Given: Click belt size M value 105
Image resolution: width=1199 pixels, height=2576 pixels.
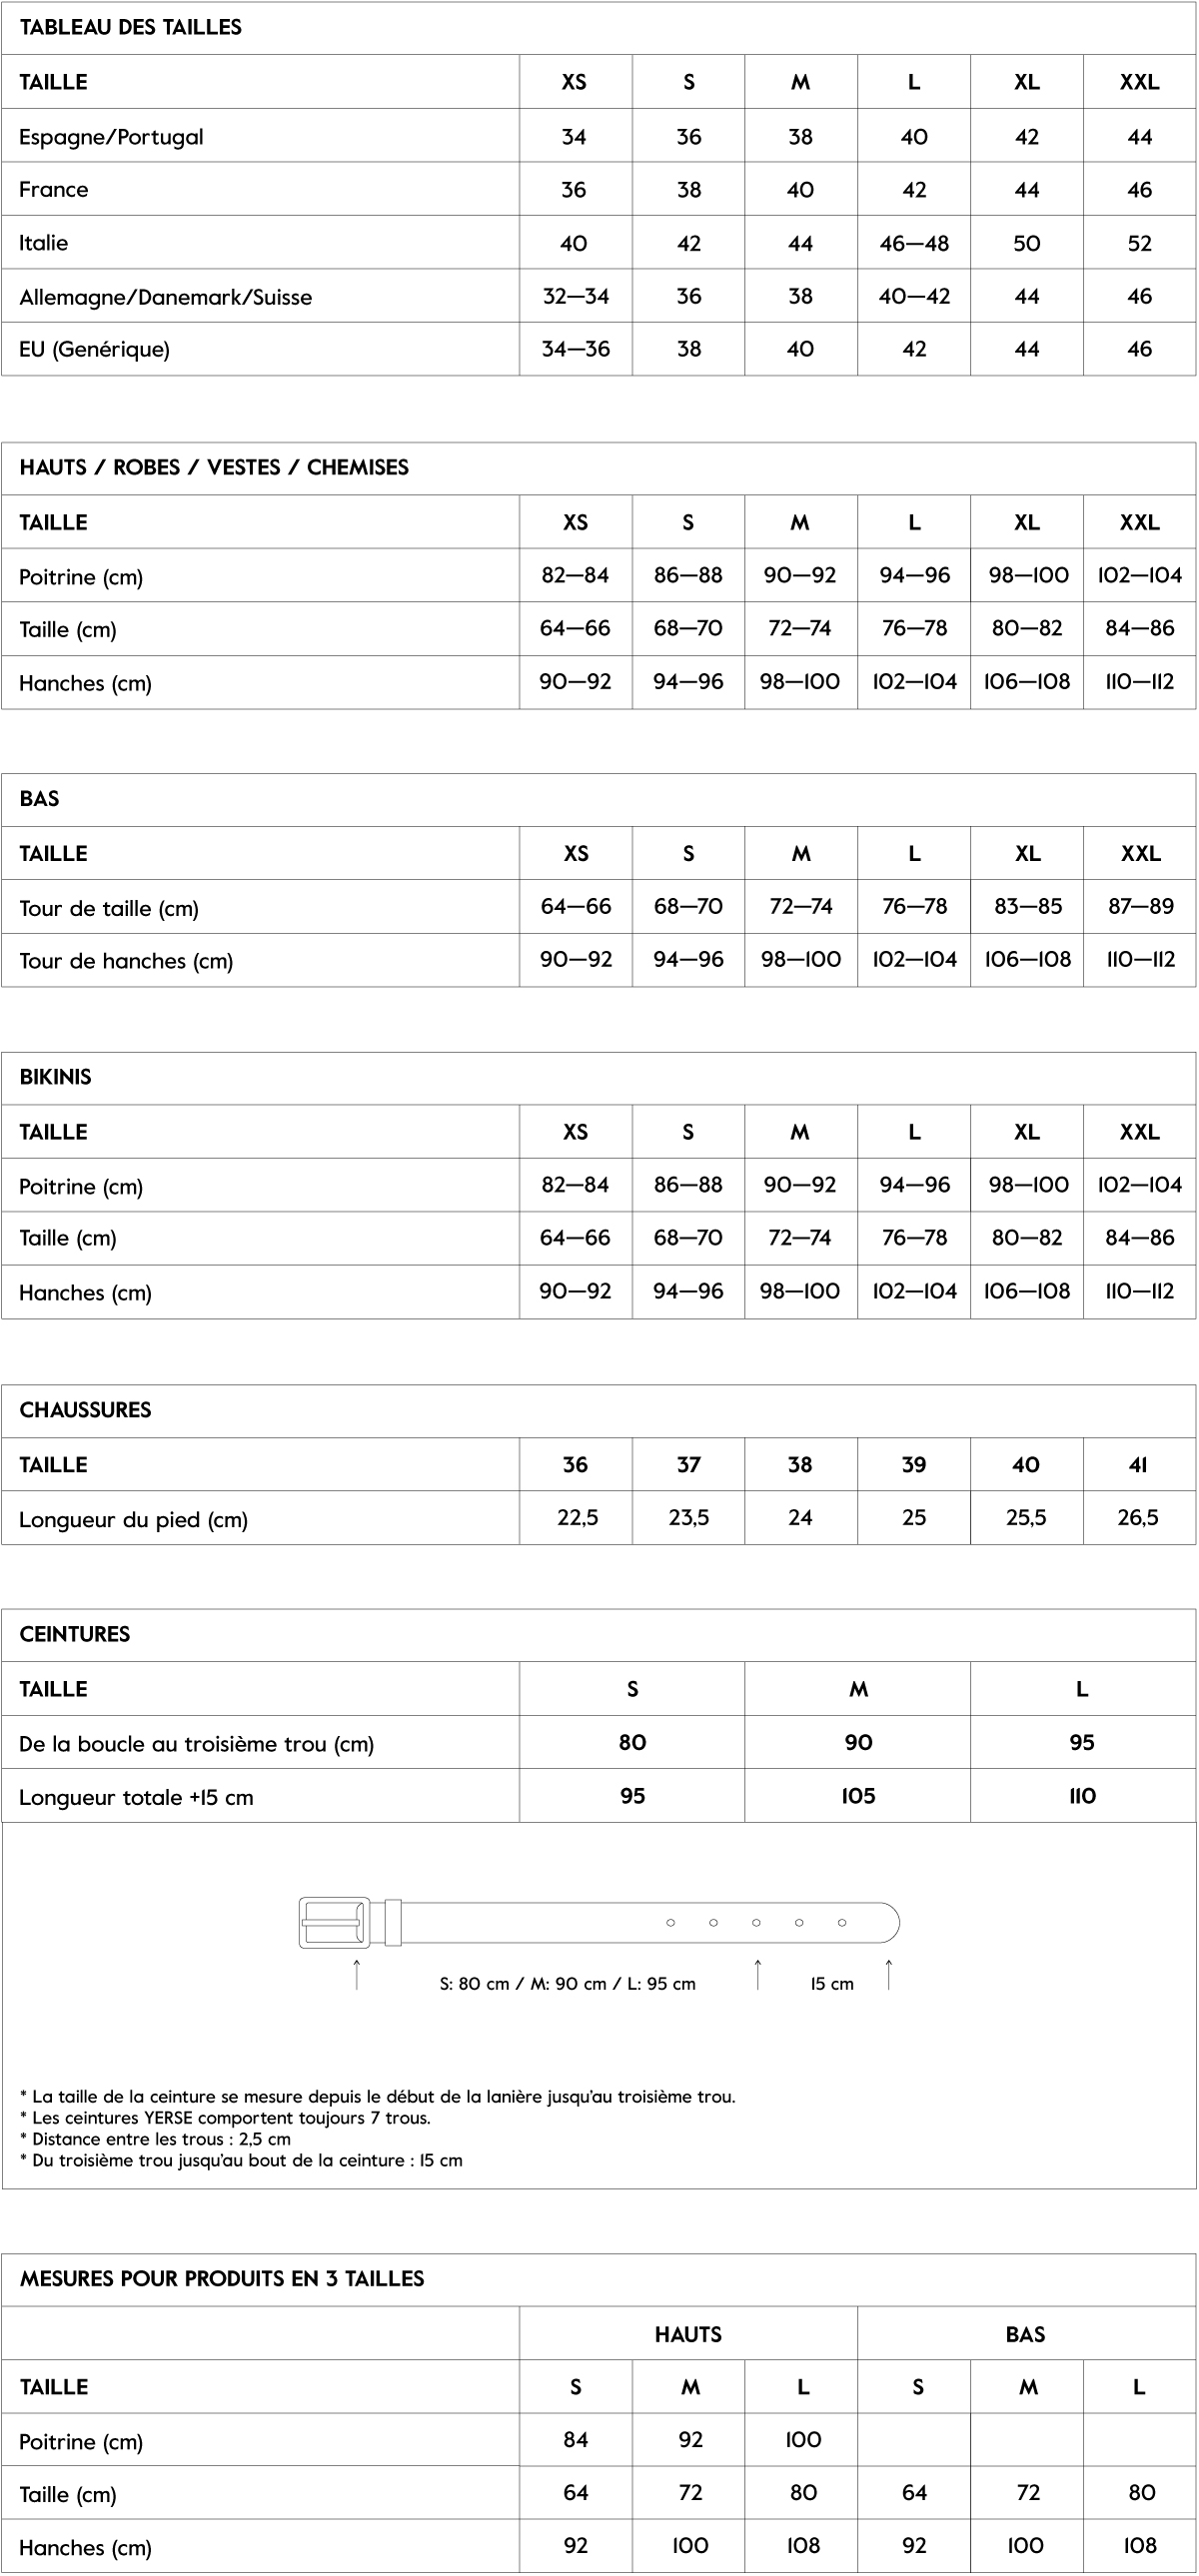Looking at the screenshot, I should click(858, 1796).
